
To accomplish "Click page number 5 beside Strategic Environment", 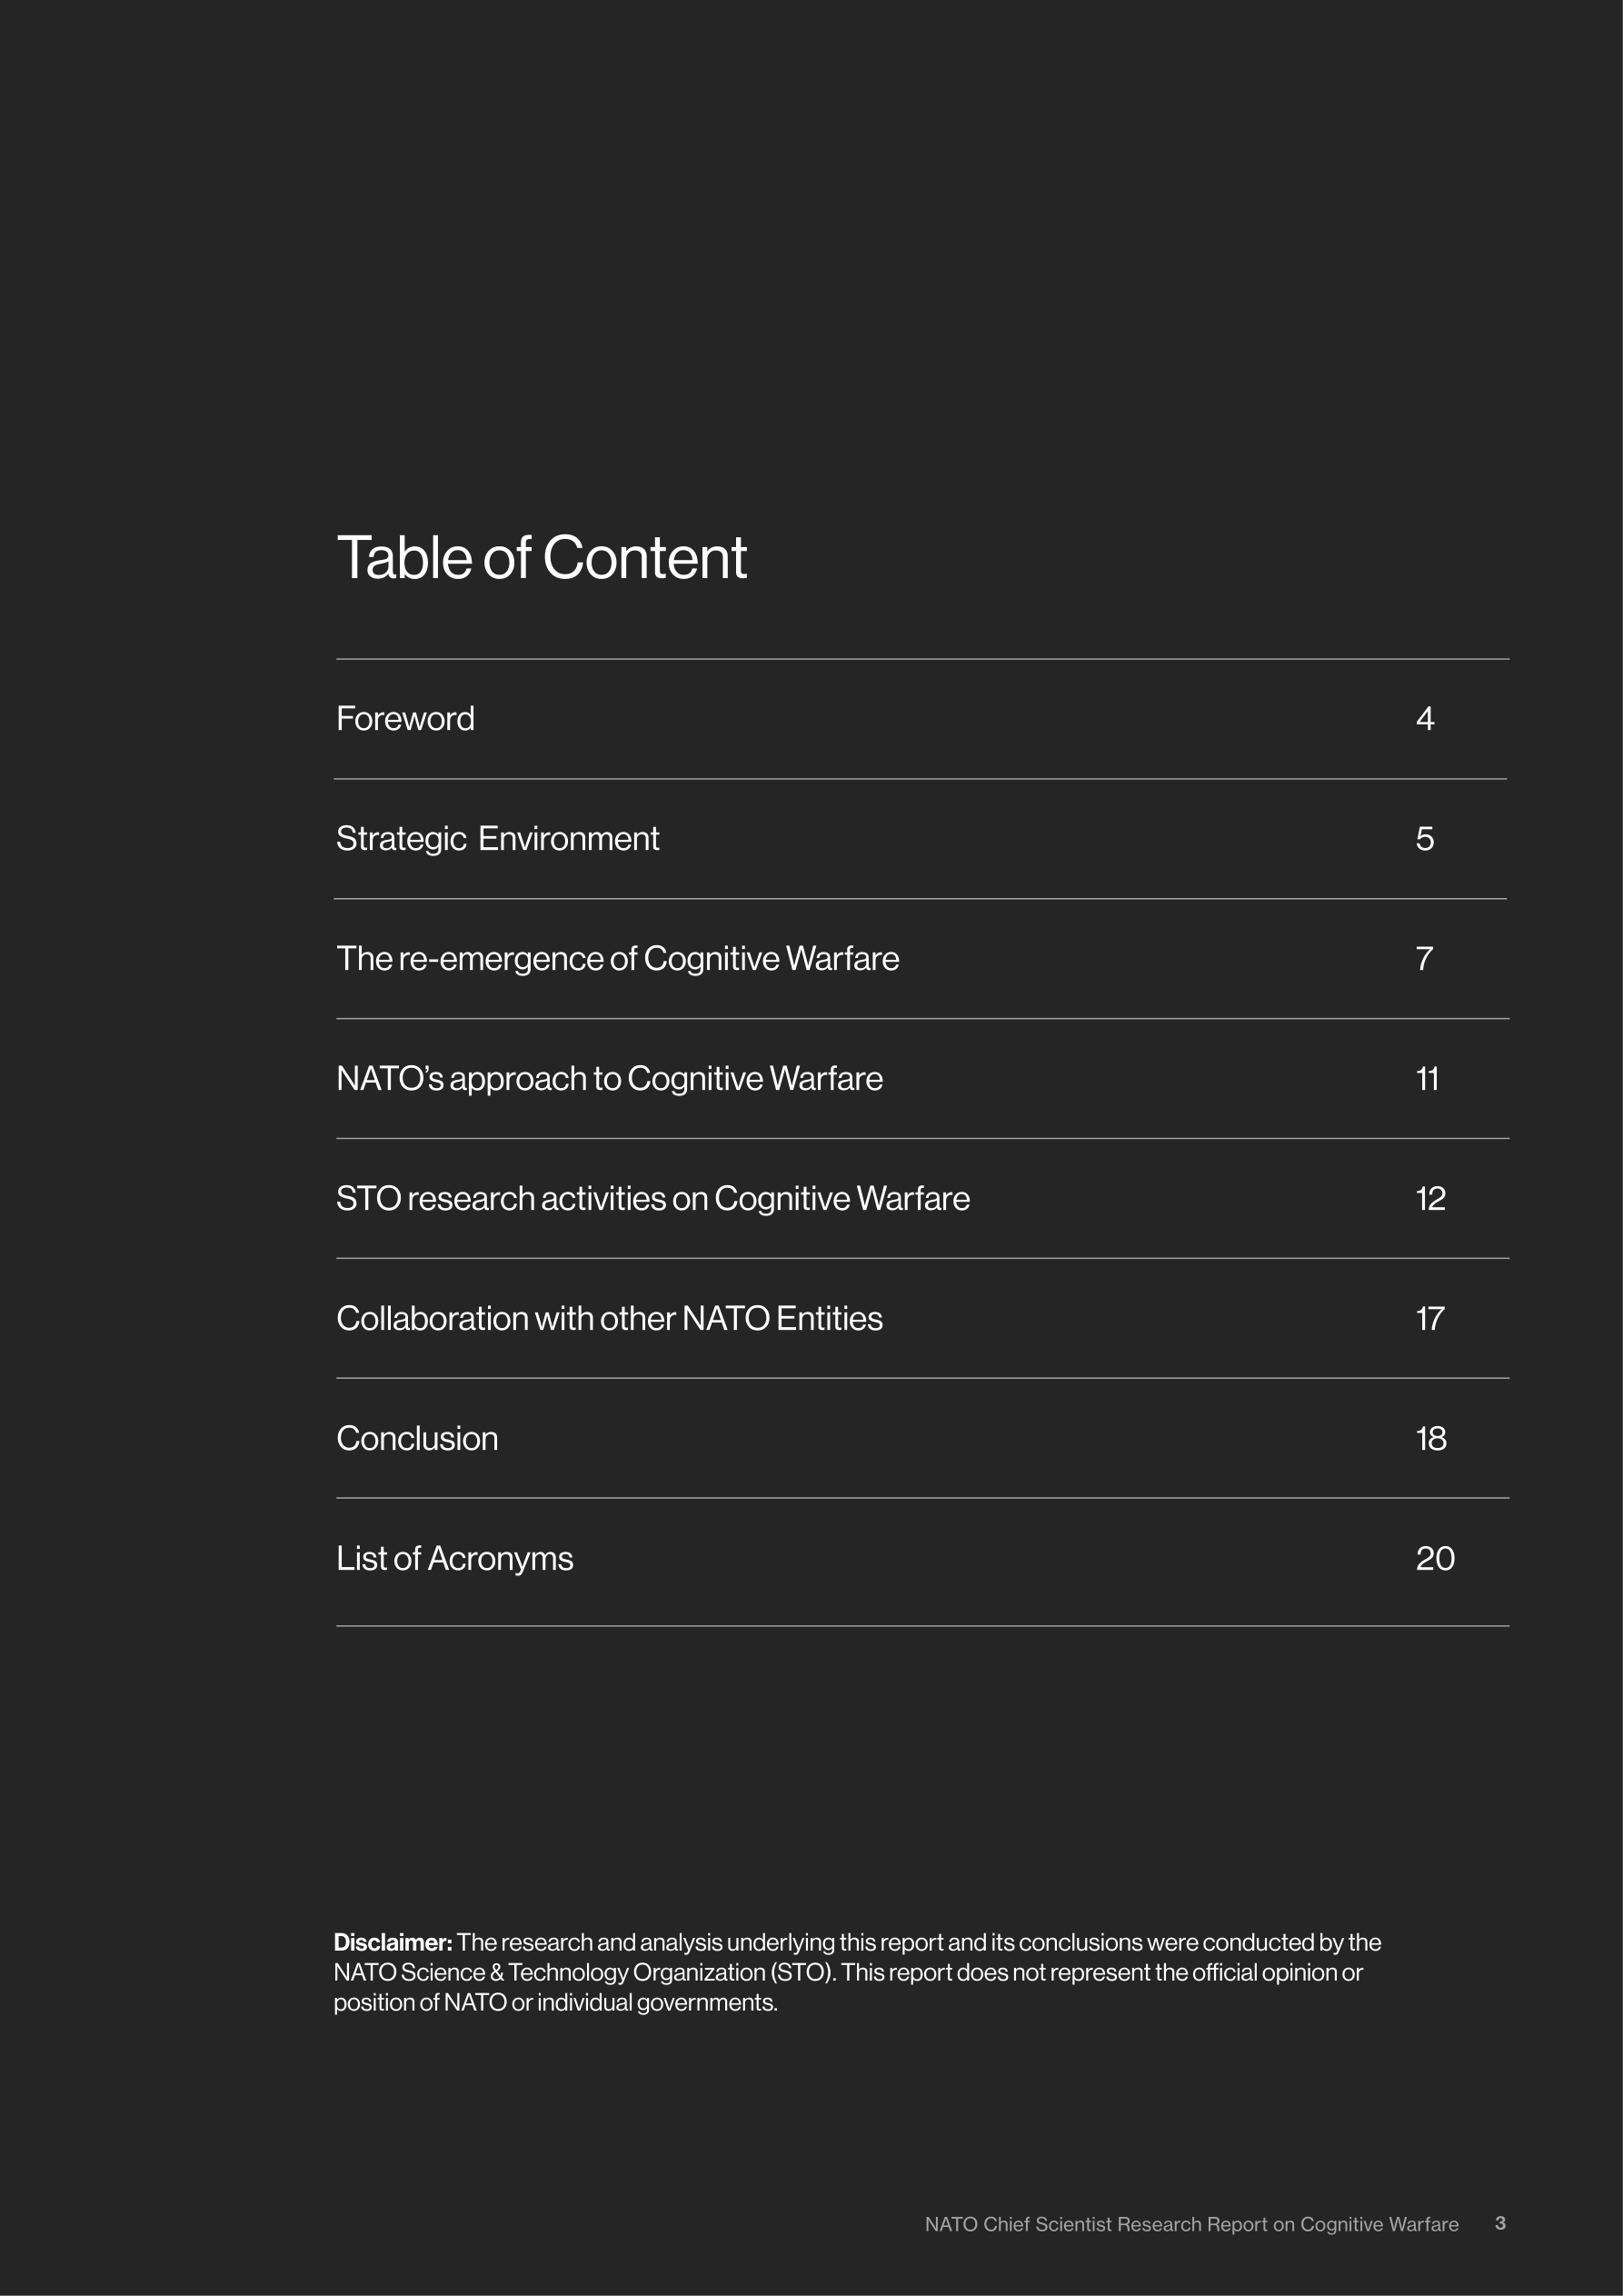I will [1425, 839].
